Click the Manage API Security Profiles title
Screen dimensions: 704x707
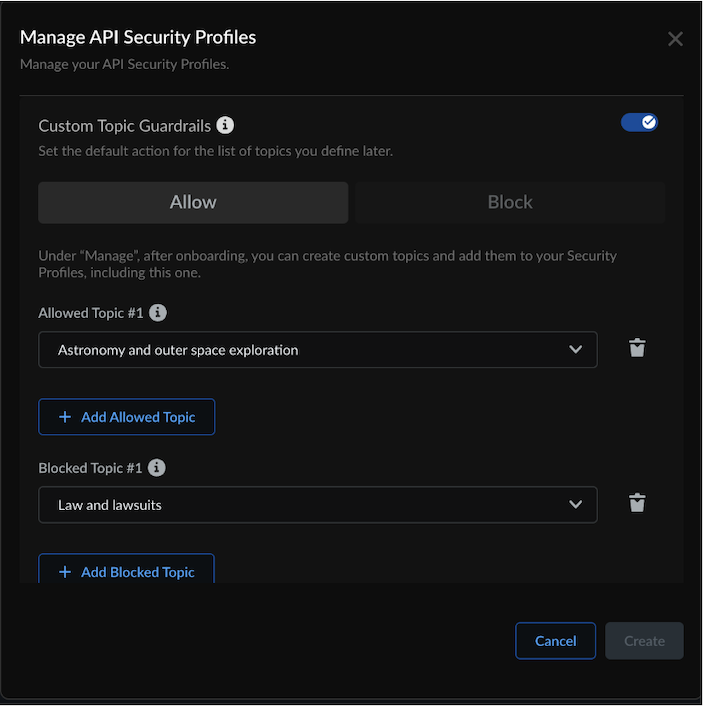(x=138, y=37)
